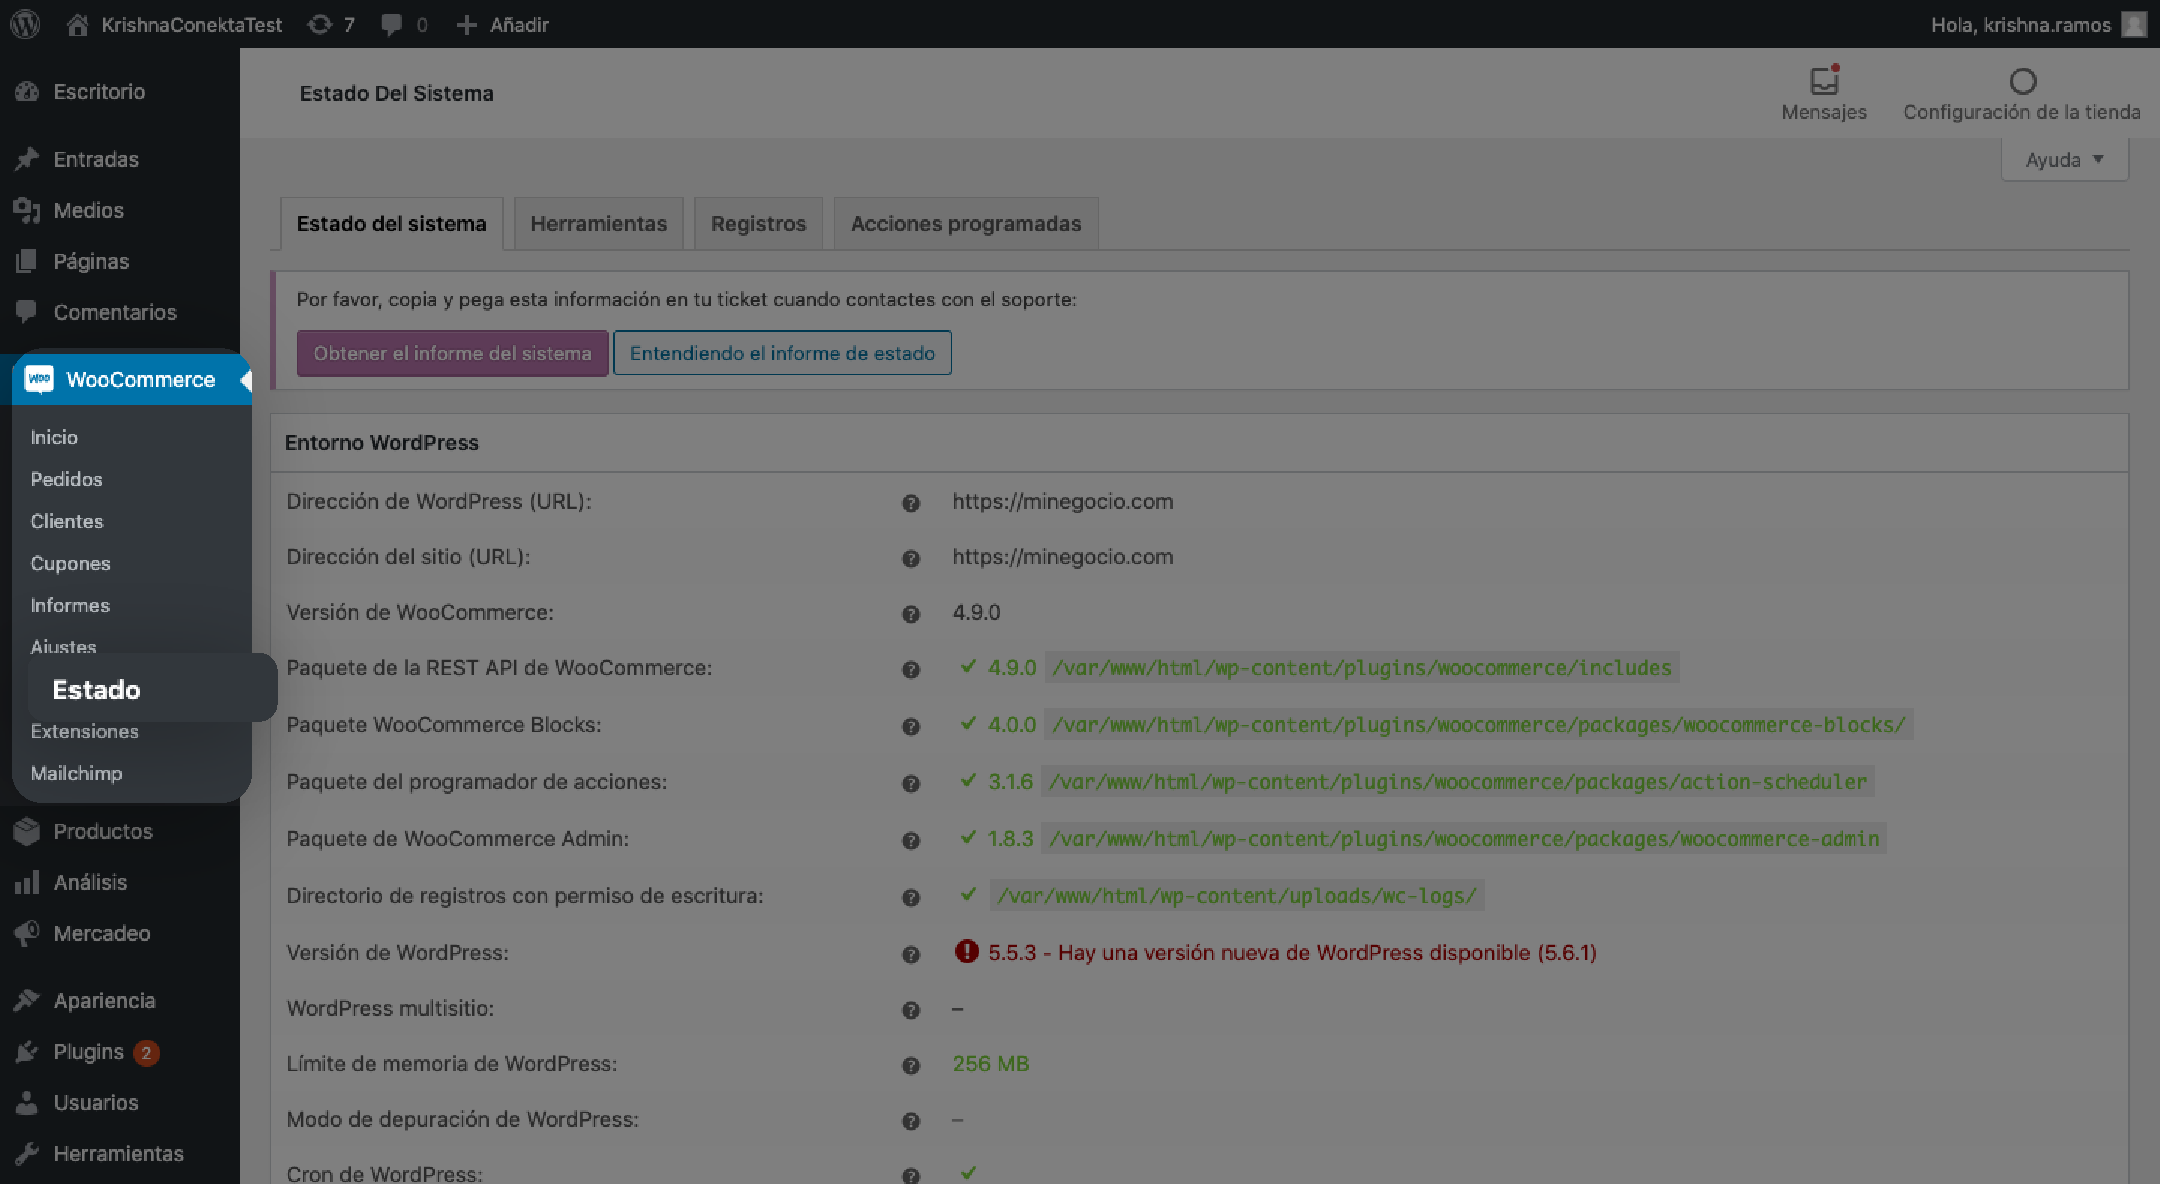
Task: Click help icon for Versión de WordPress
Action: 910,954
